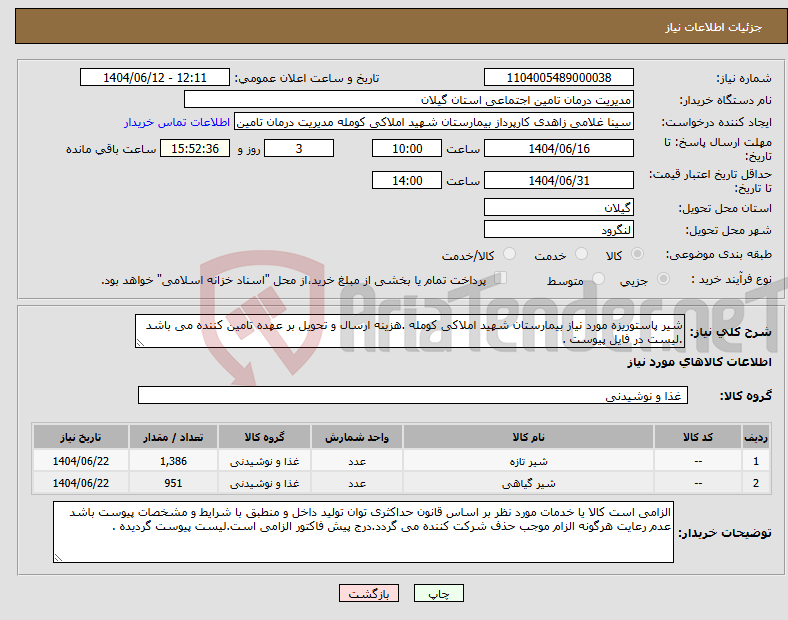Viewport: 788px width, 620px height.
Task: Click the گروه کالا table column header
Action: (x=264, y=437)
